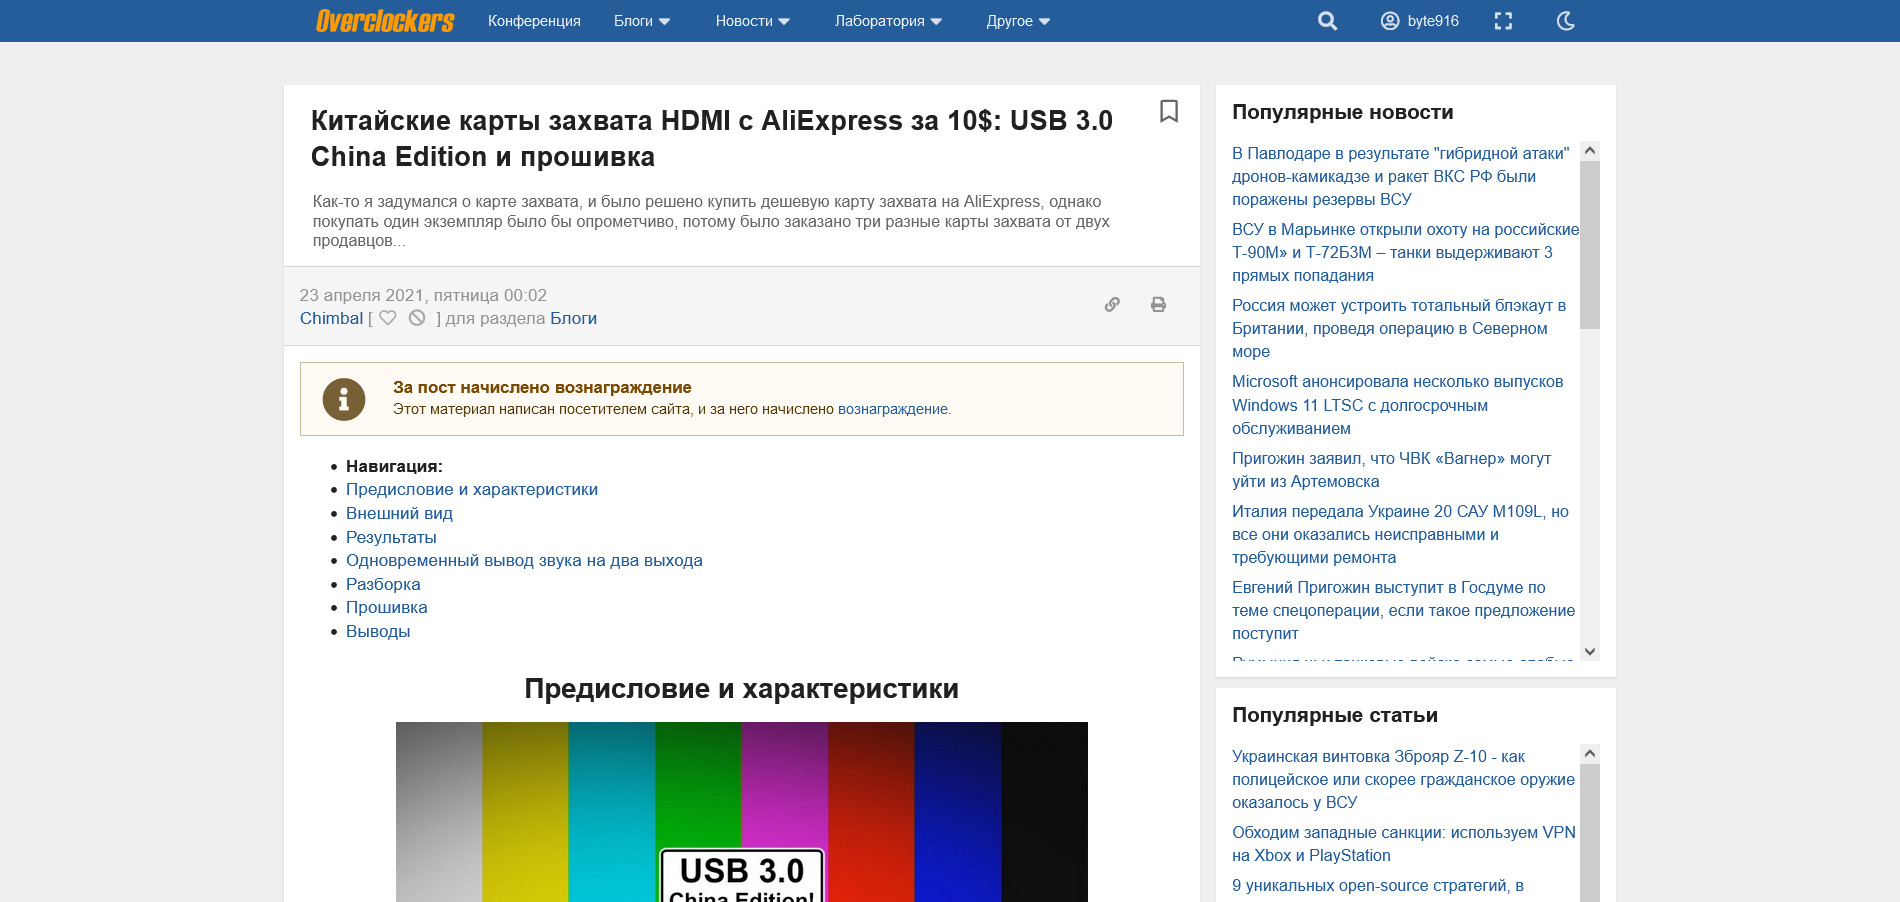
Task: Open news Пригожин заявил ЧВК Вагнер
Action: (1391, 470)
